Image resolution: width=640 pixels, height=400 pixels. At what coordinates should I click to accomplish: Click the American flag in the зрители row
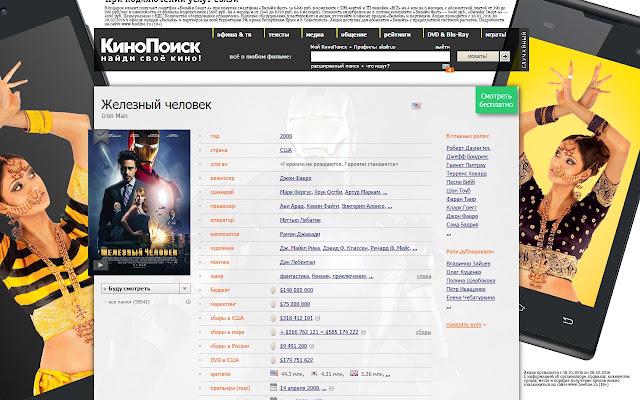pos(274,373)
